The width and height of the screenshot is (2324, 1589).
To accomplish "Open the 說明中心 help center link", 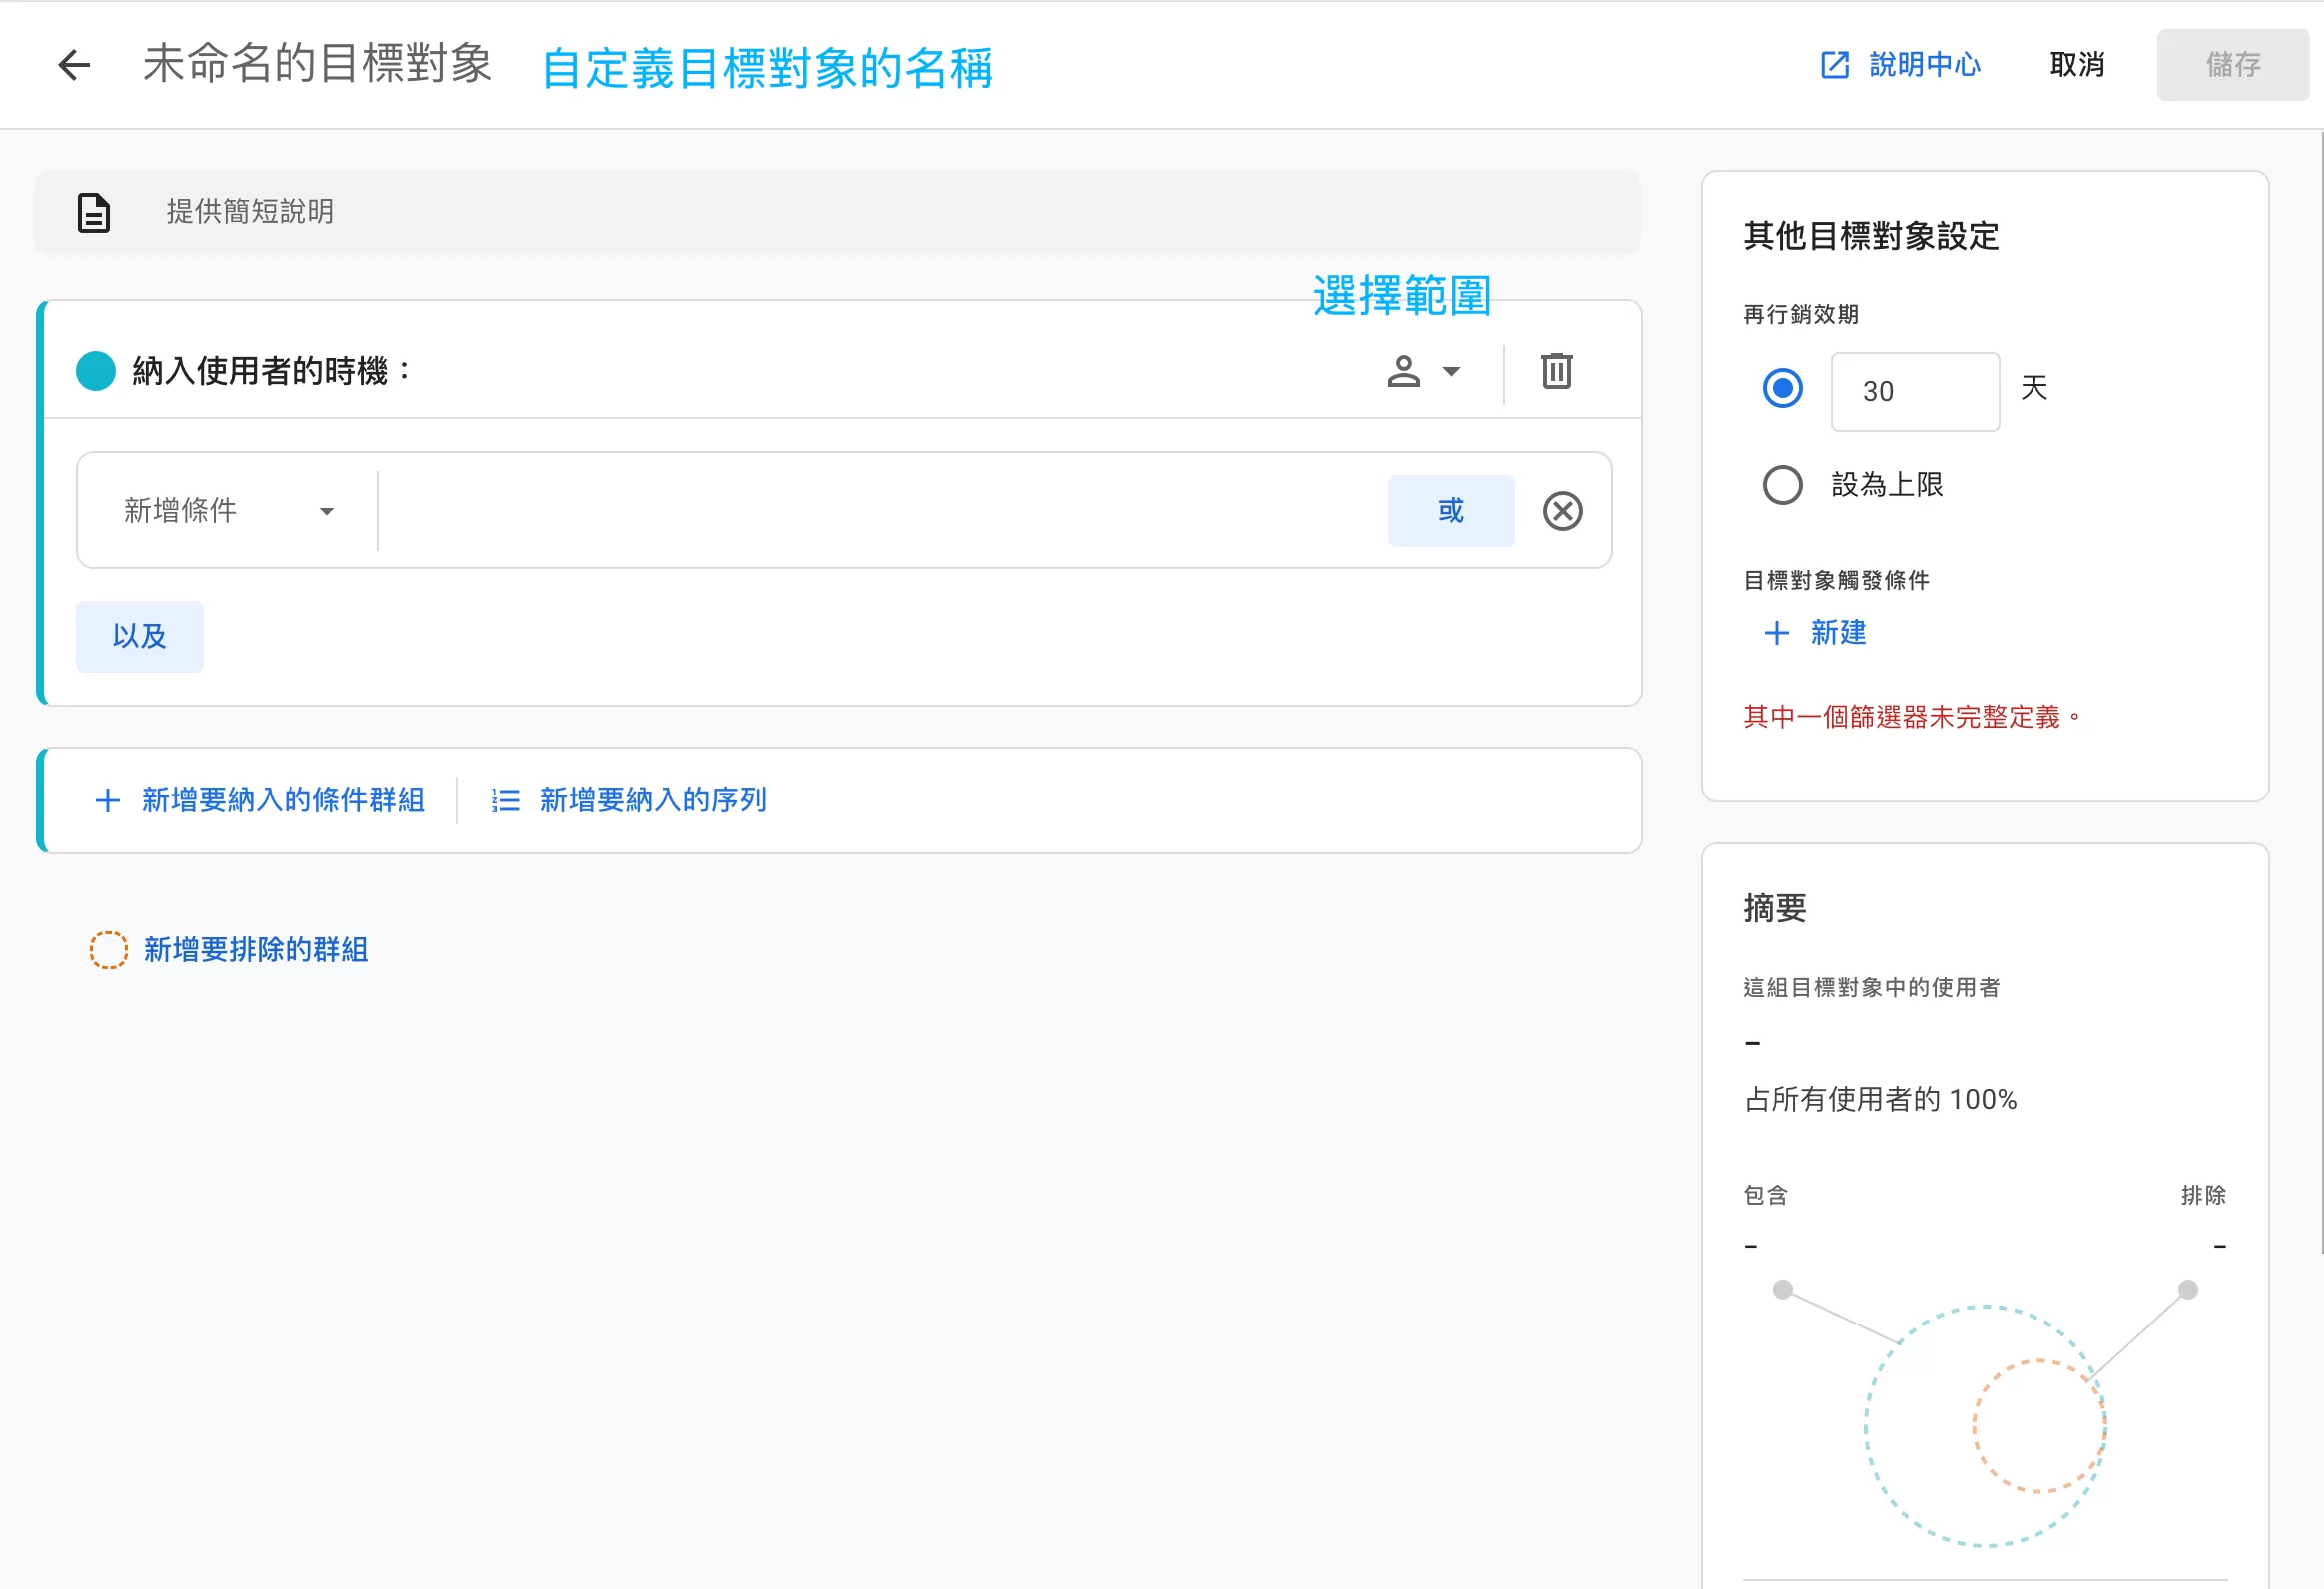I will click(1900, 65).
